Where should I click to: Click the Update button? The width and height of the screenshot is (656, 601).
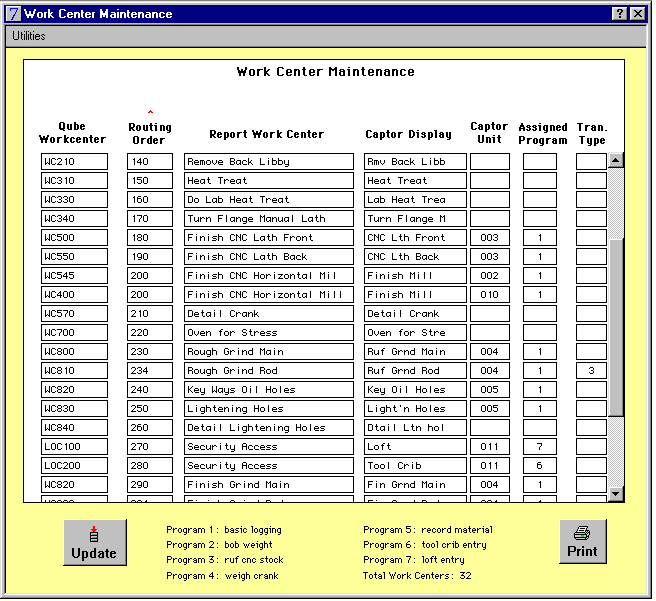point(95,543)
